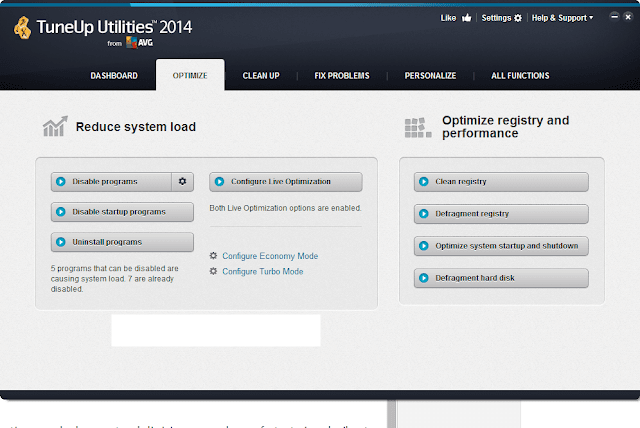Click the Disable programs button label
This screenshot has width=640, height=428.
click(x=105, y=182)
